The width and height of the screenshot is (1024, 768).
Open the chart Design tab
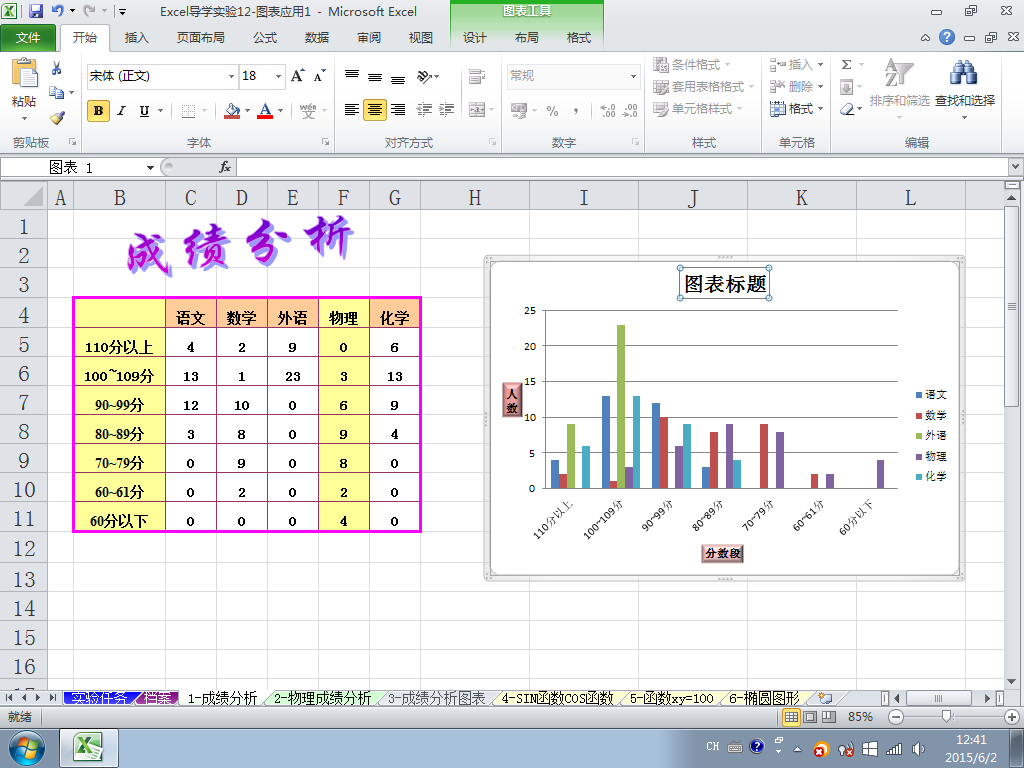(x=475, y=38)
